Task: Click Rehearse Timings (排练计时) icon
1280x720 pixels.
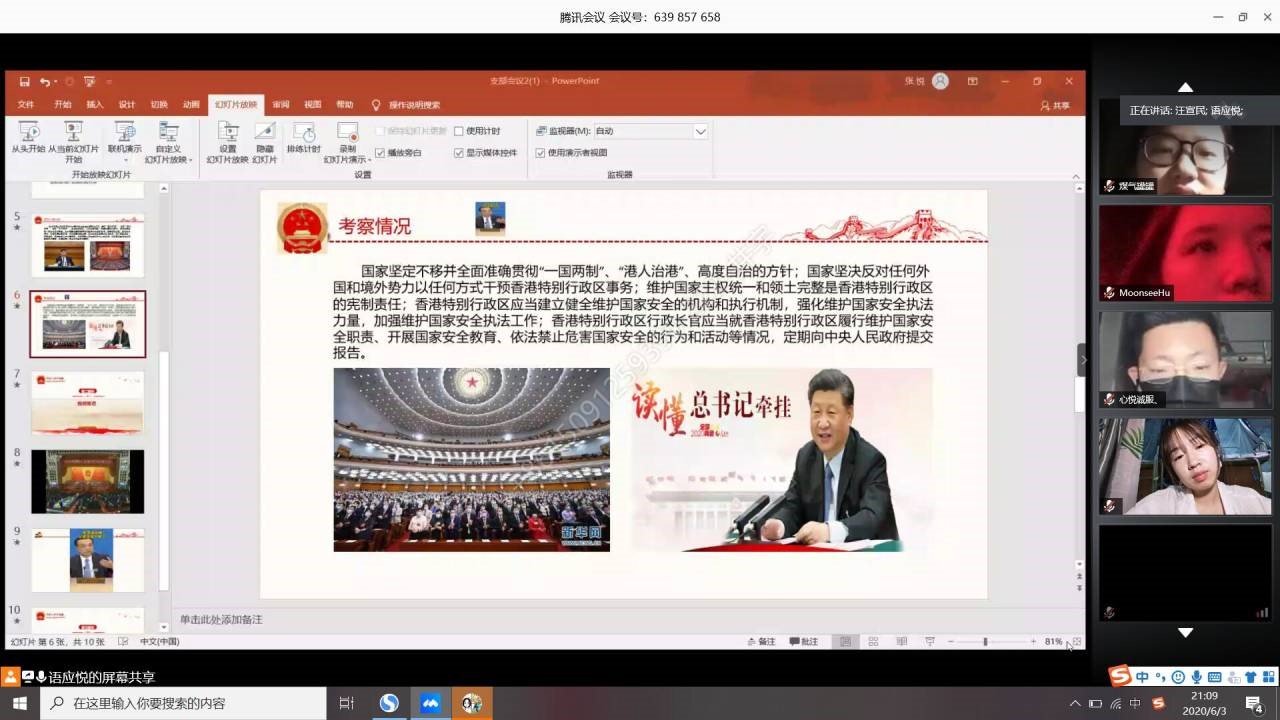Action: click(x=303, y=136)
